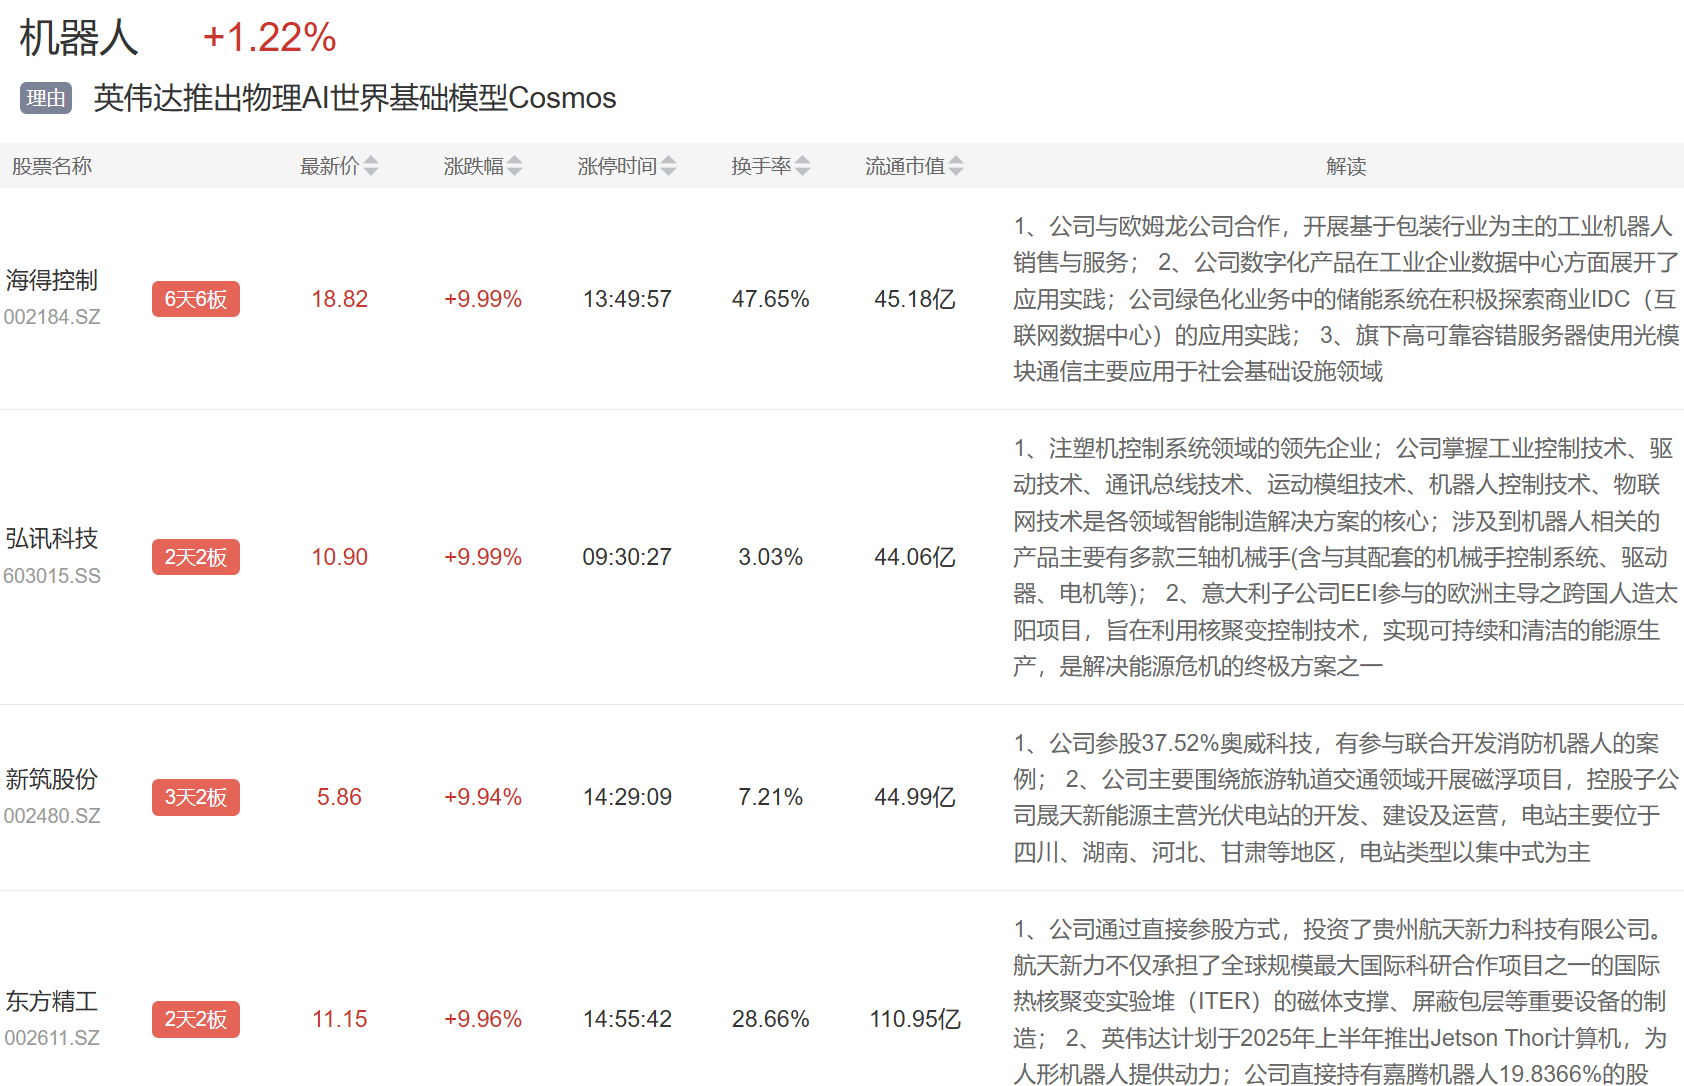1684x1086 pixels.
Task: Open 新筑股份 stock link
Action: coord(52,779)
